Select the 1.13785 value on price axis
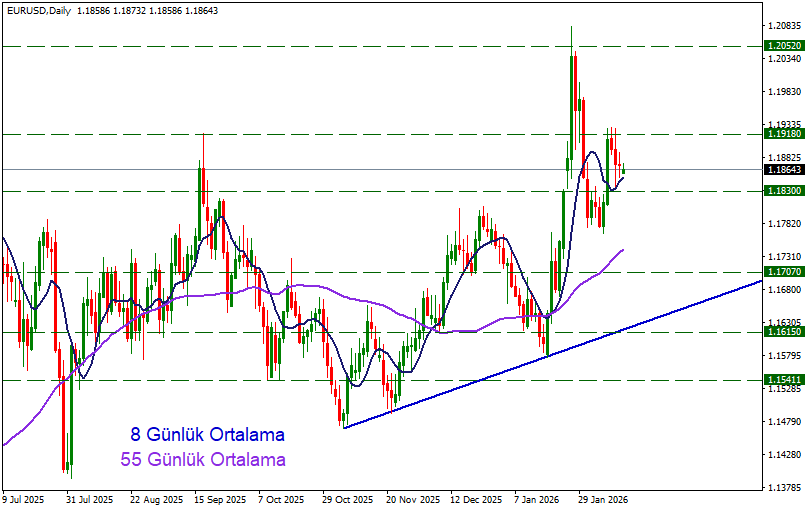 (782, 489)
